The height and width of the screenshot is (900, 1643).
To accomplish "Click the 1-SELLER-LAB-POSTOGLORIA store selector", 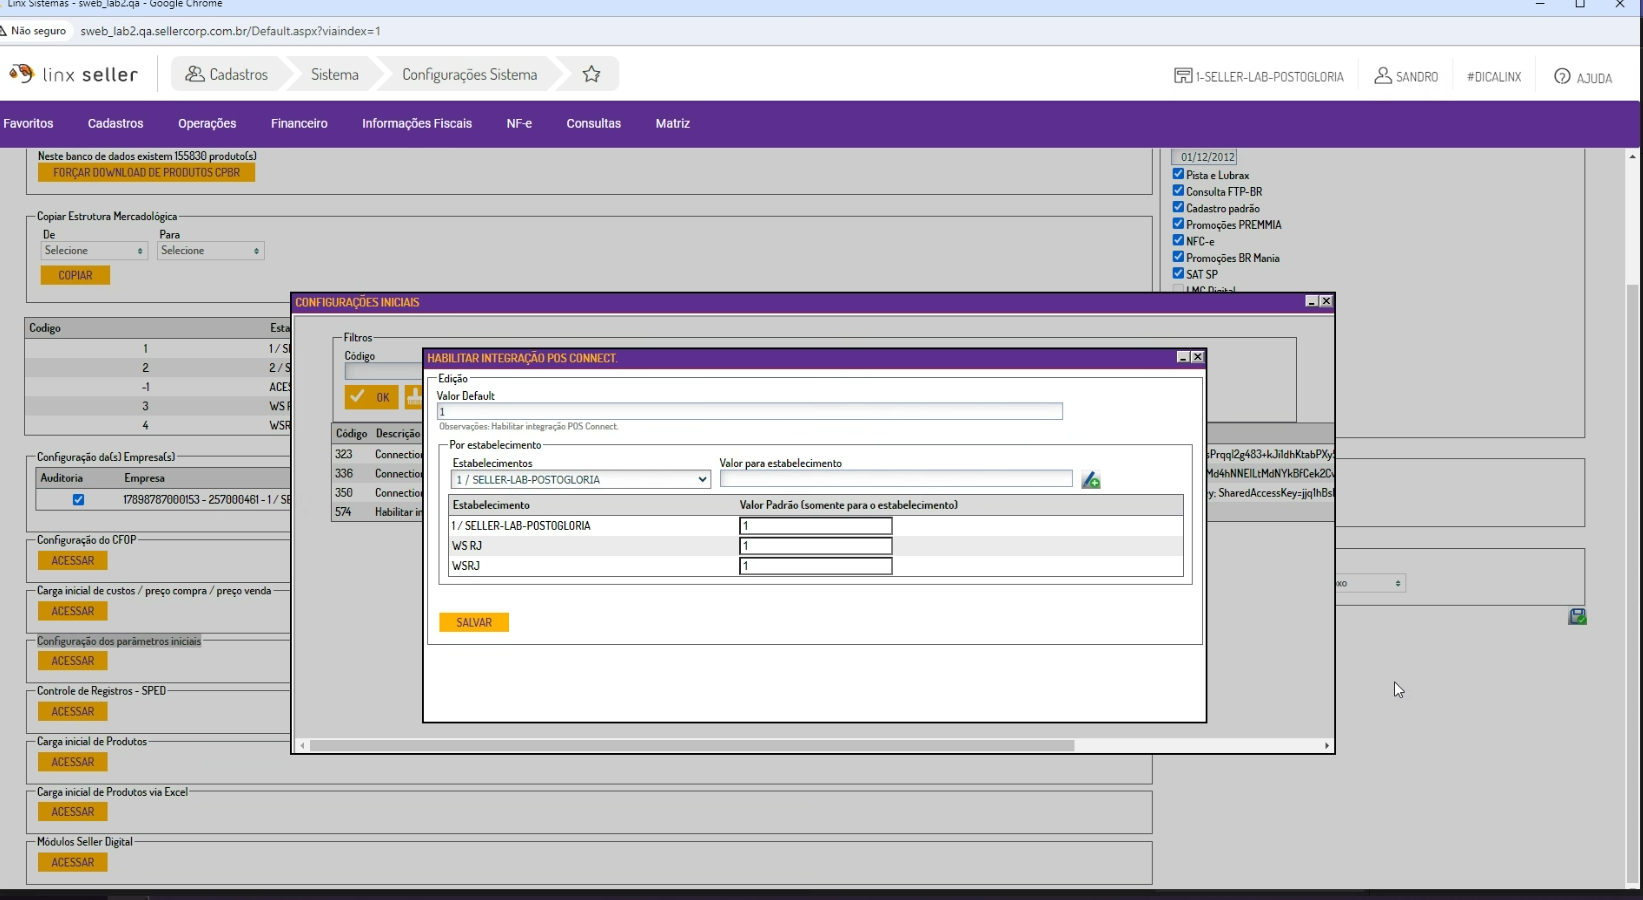I will pos(1259,76).
